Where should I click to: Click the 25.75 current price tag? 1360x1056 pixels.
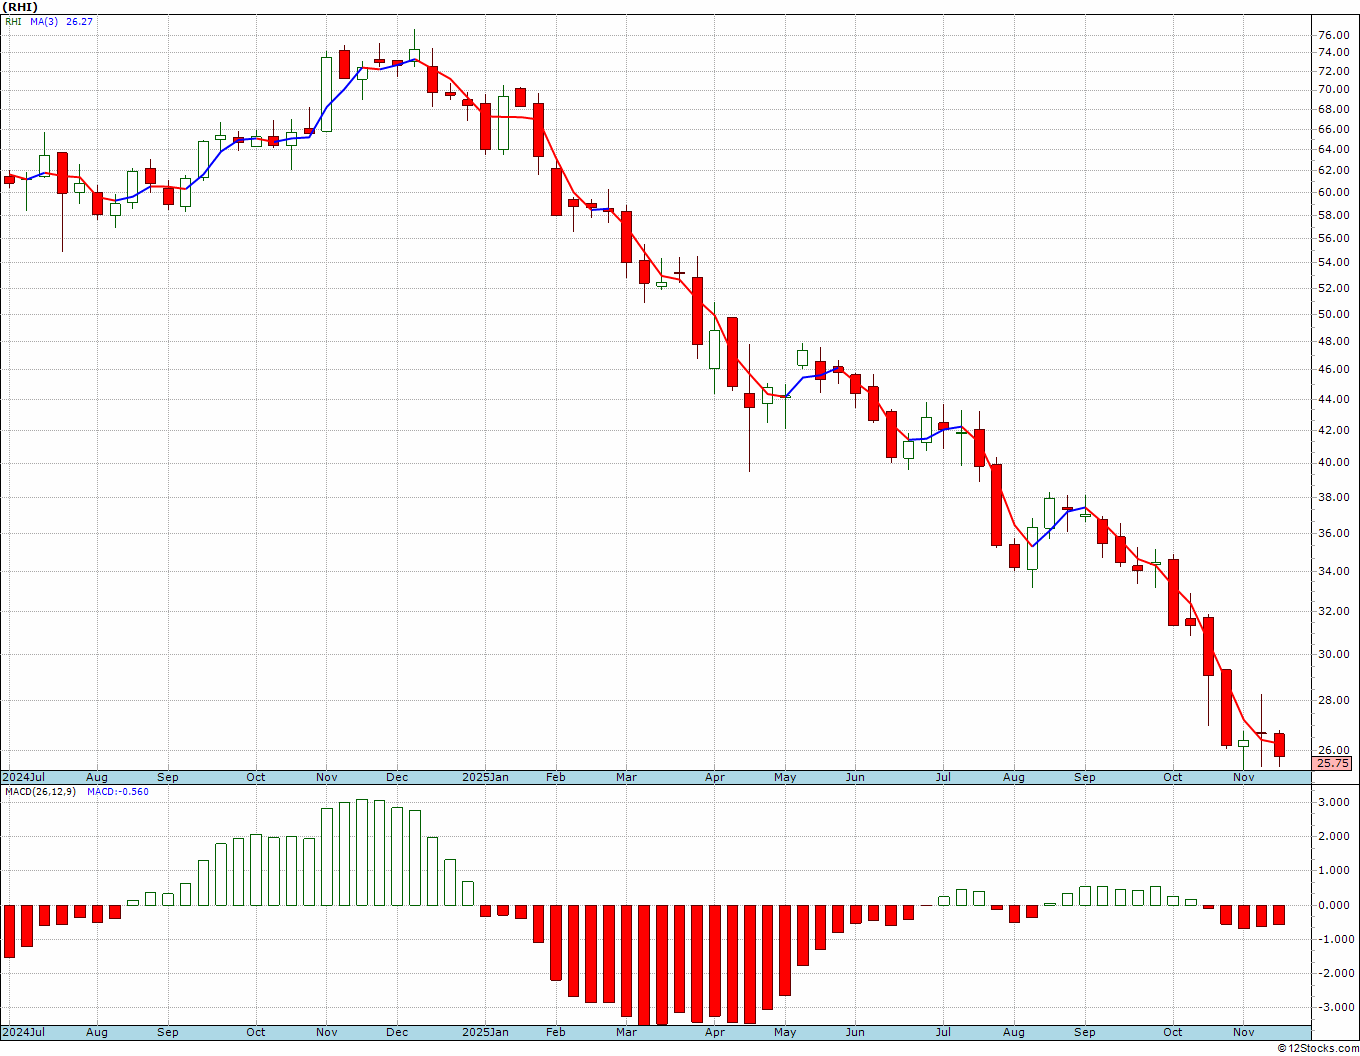pyautogui.click(x=1333, y=763)
